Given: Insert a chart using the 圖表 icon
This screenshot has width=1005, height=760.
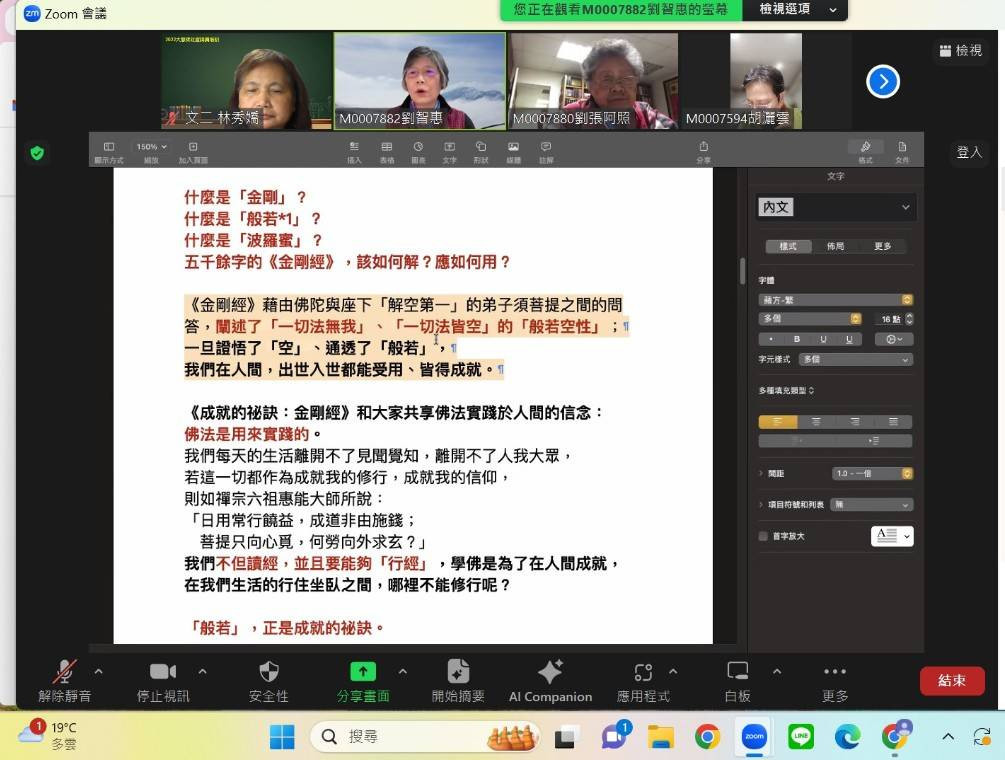Looking at the screenshot, I should [419, 147].
